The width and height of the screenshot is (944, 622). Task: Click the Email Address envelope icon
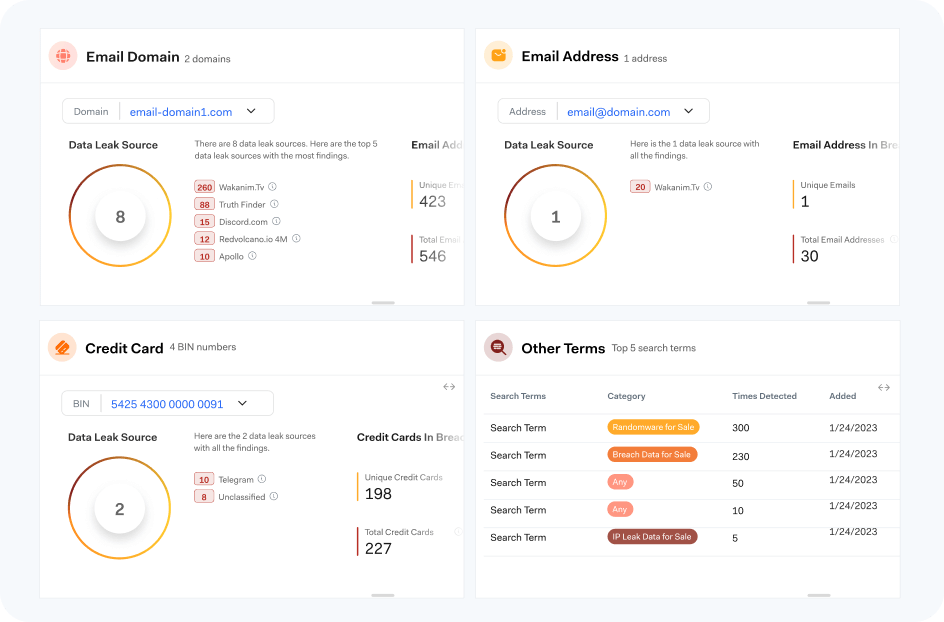498,56
